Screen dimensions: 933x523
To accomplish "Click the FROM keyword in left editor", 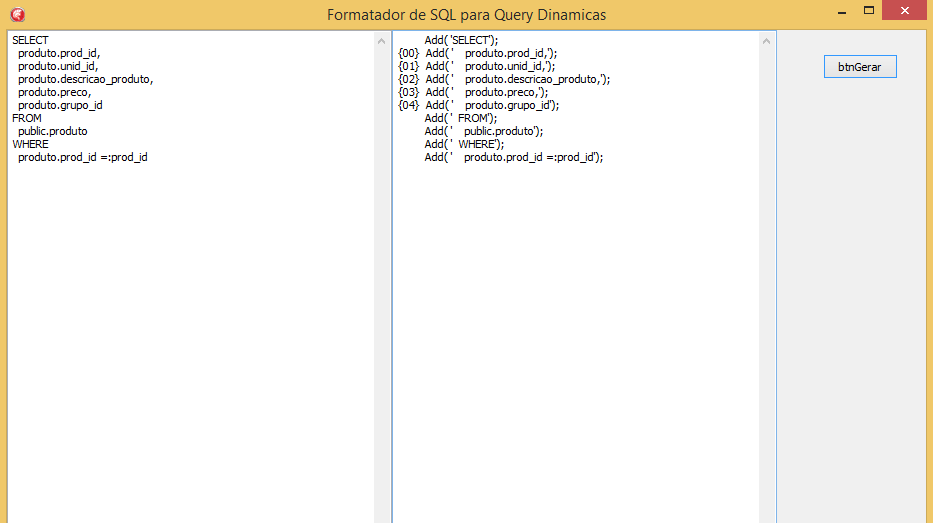I will click(x=27, y=118).
